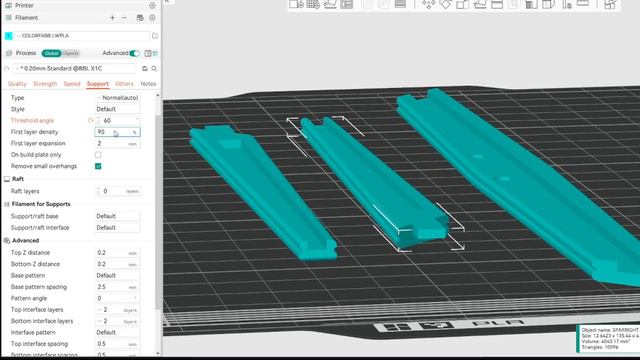Screen dimensions: 640x360
Task: Switch to the Speed tab
Action: click(x=72, y=84)
